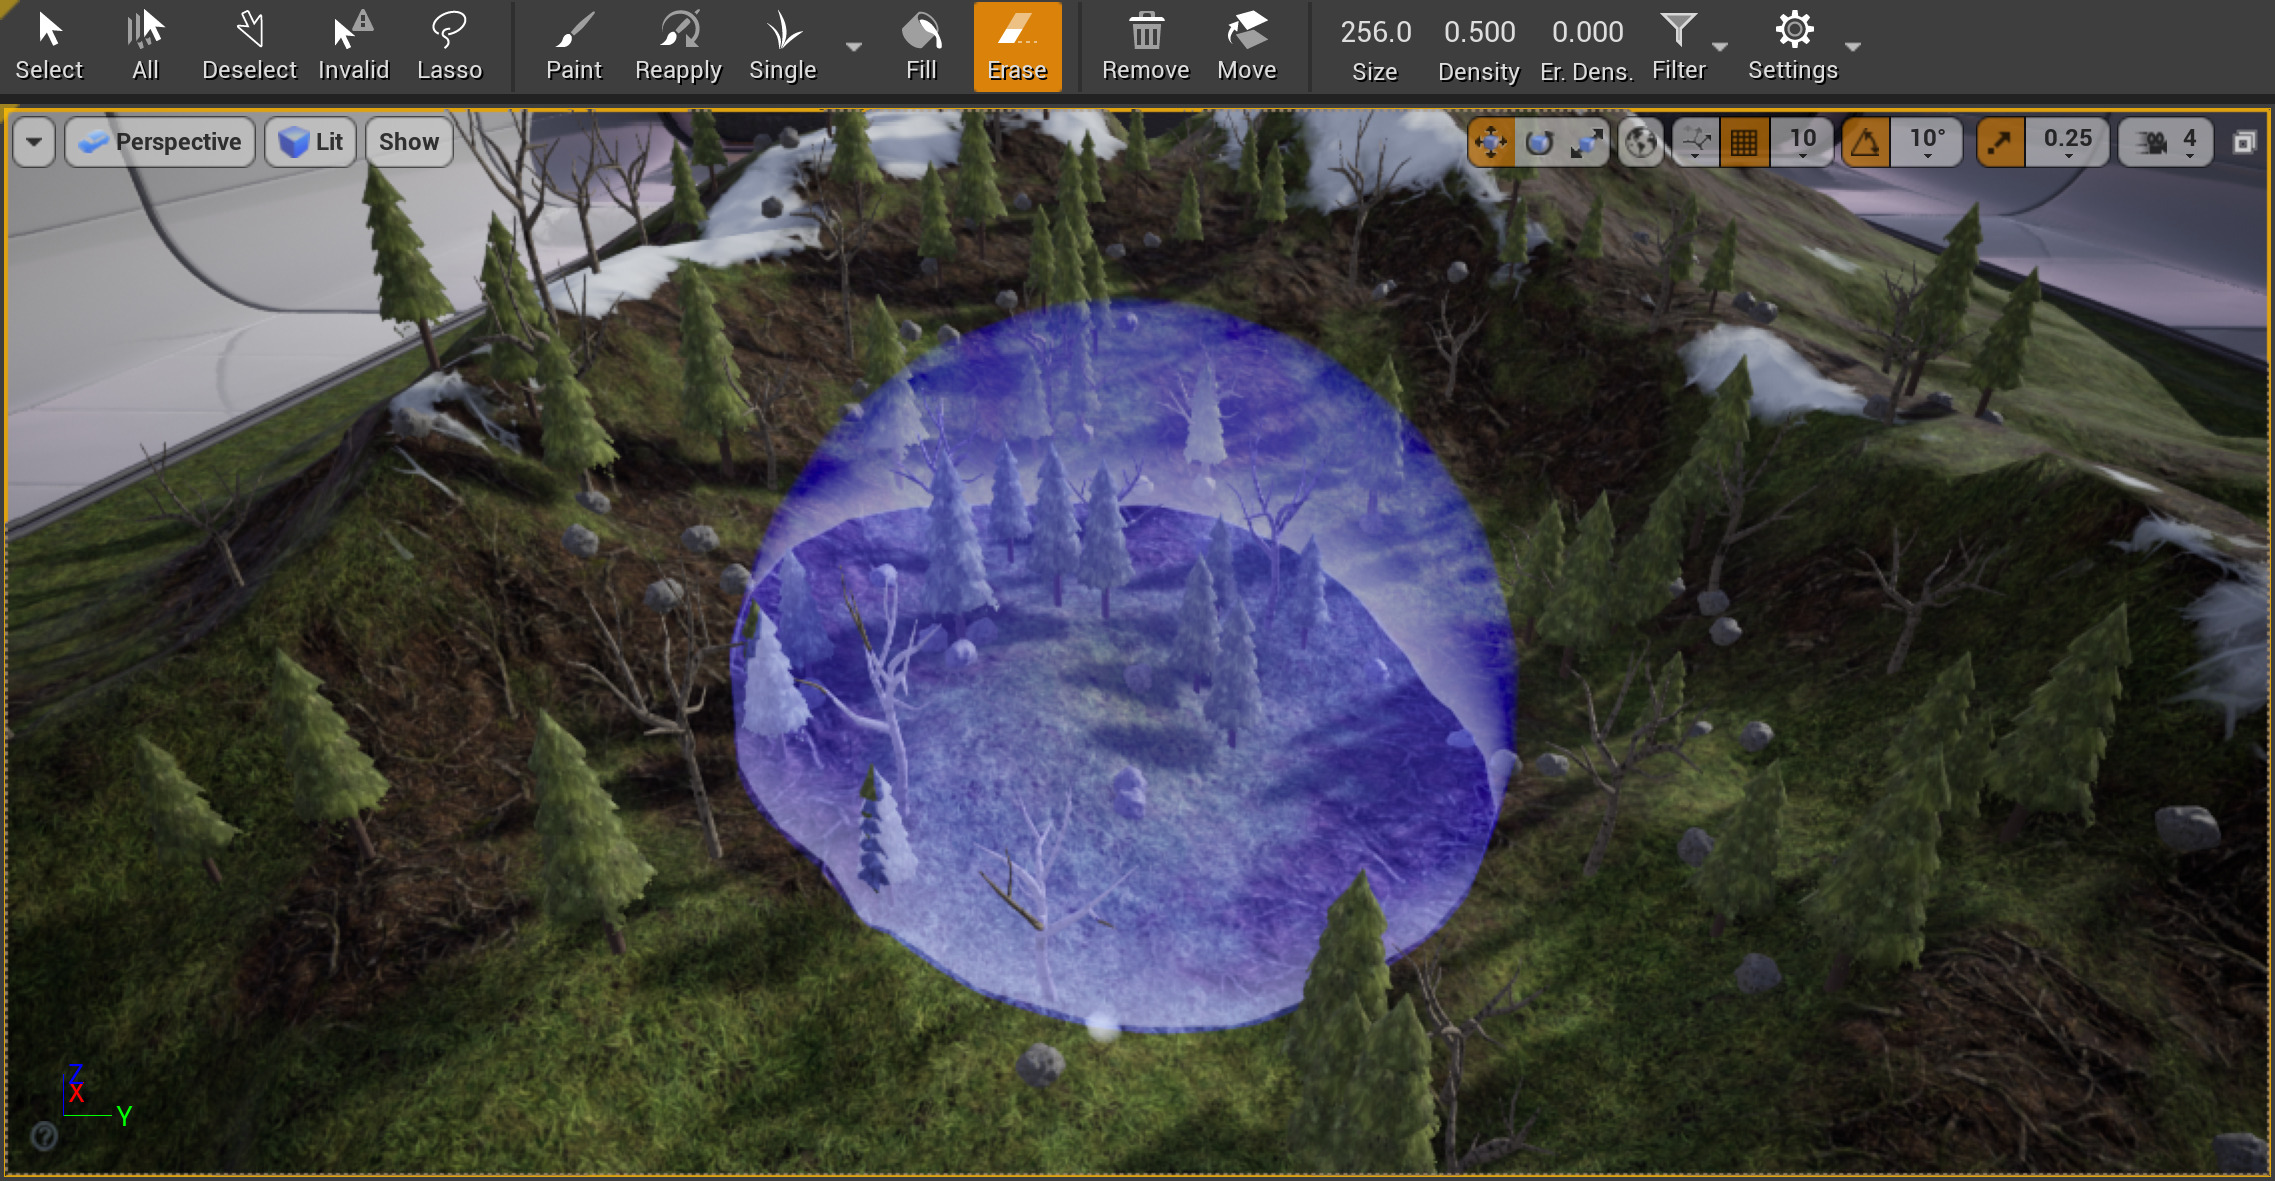Click the Deselect all instances button
The height and width of the screenshot is (1181, 2275).
pyautogui.click(x=249, y=45)
